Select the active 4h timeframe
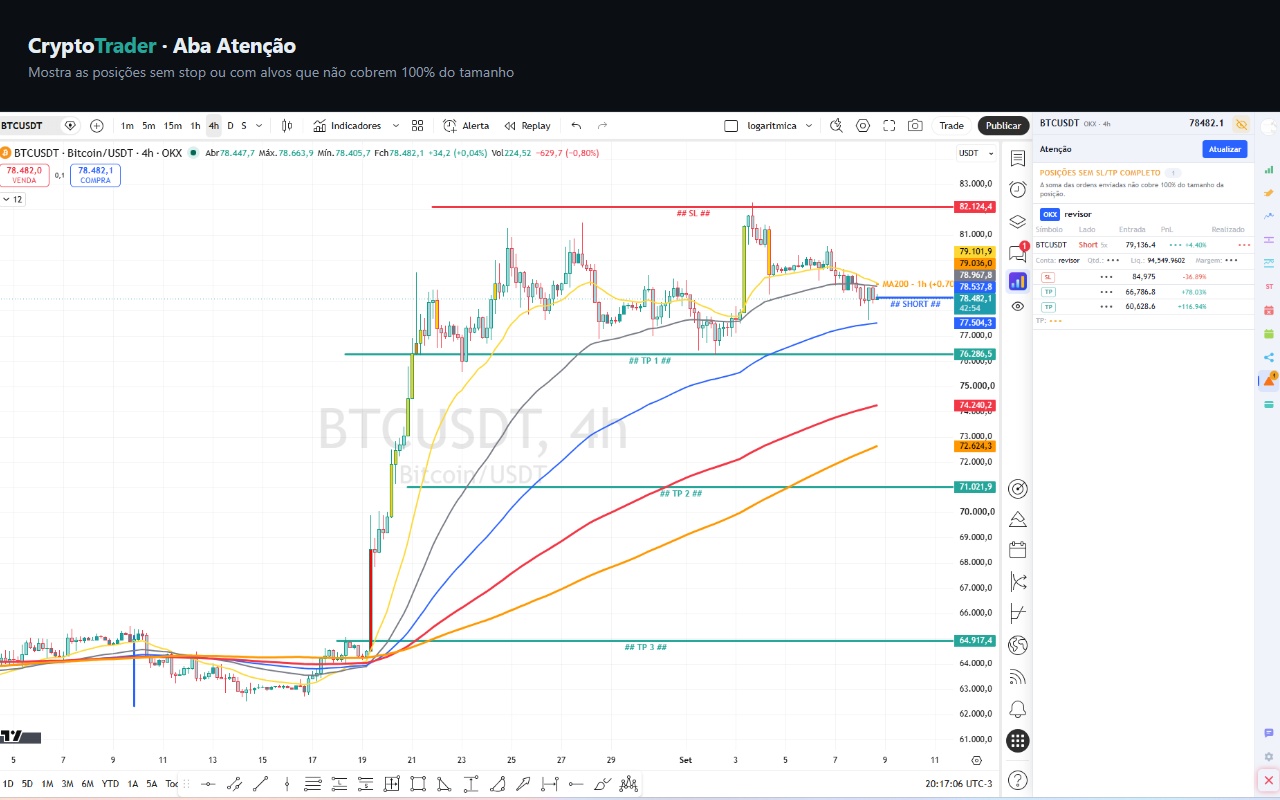 tap(214, 126)
